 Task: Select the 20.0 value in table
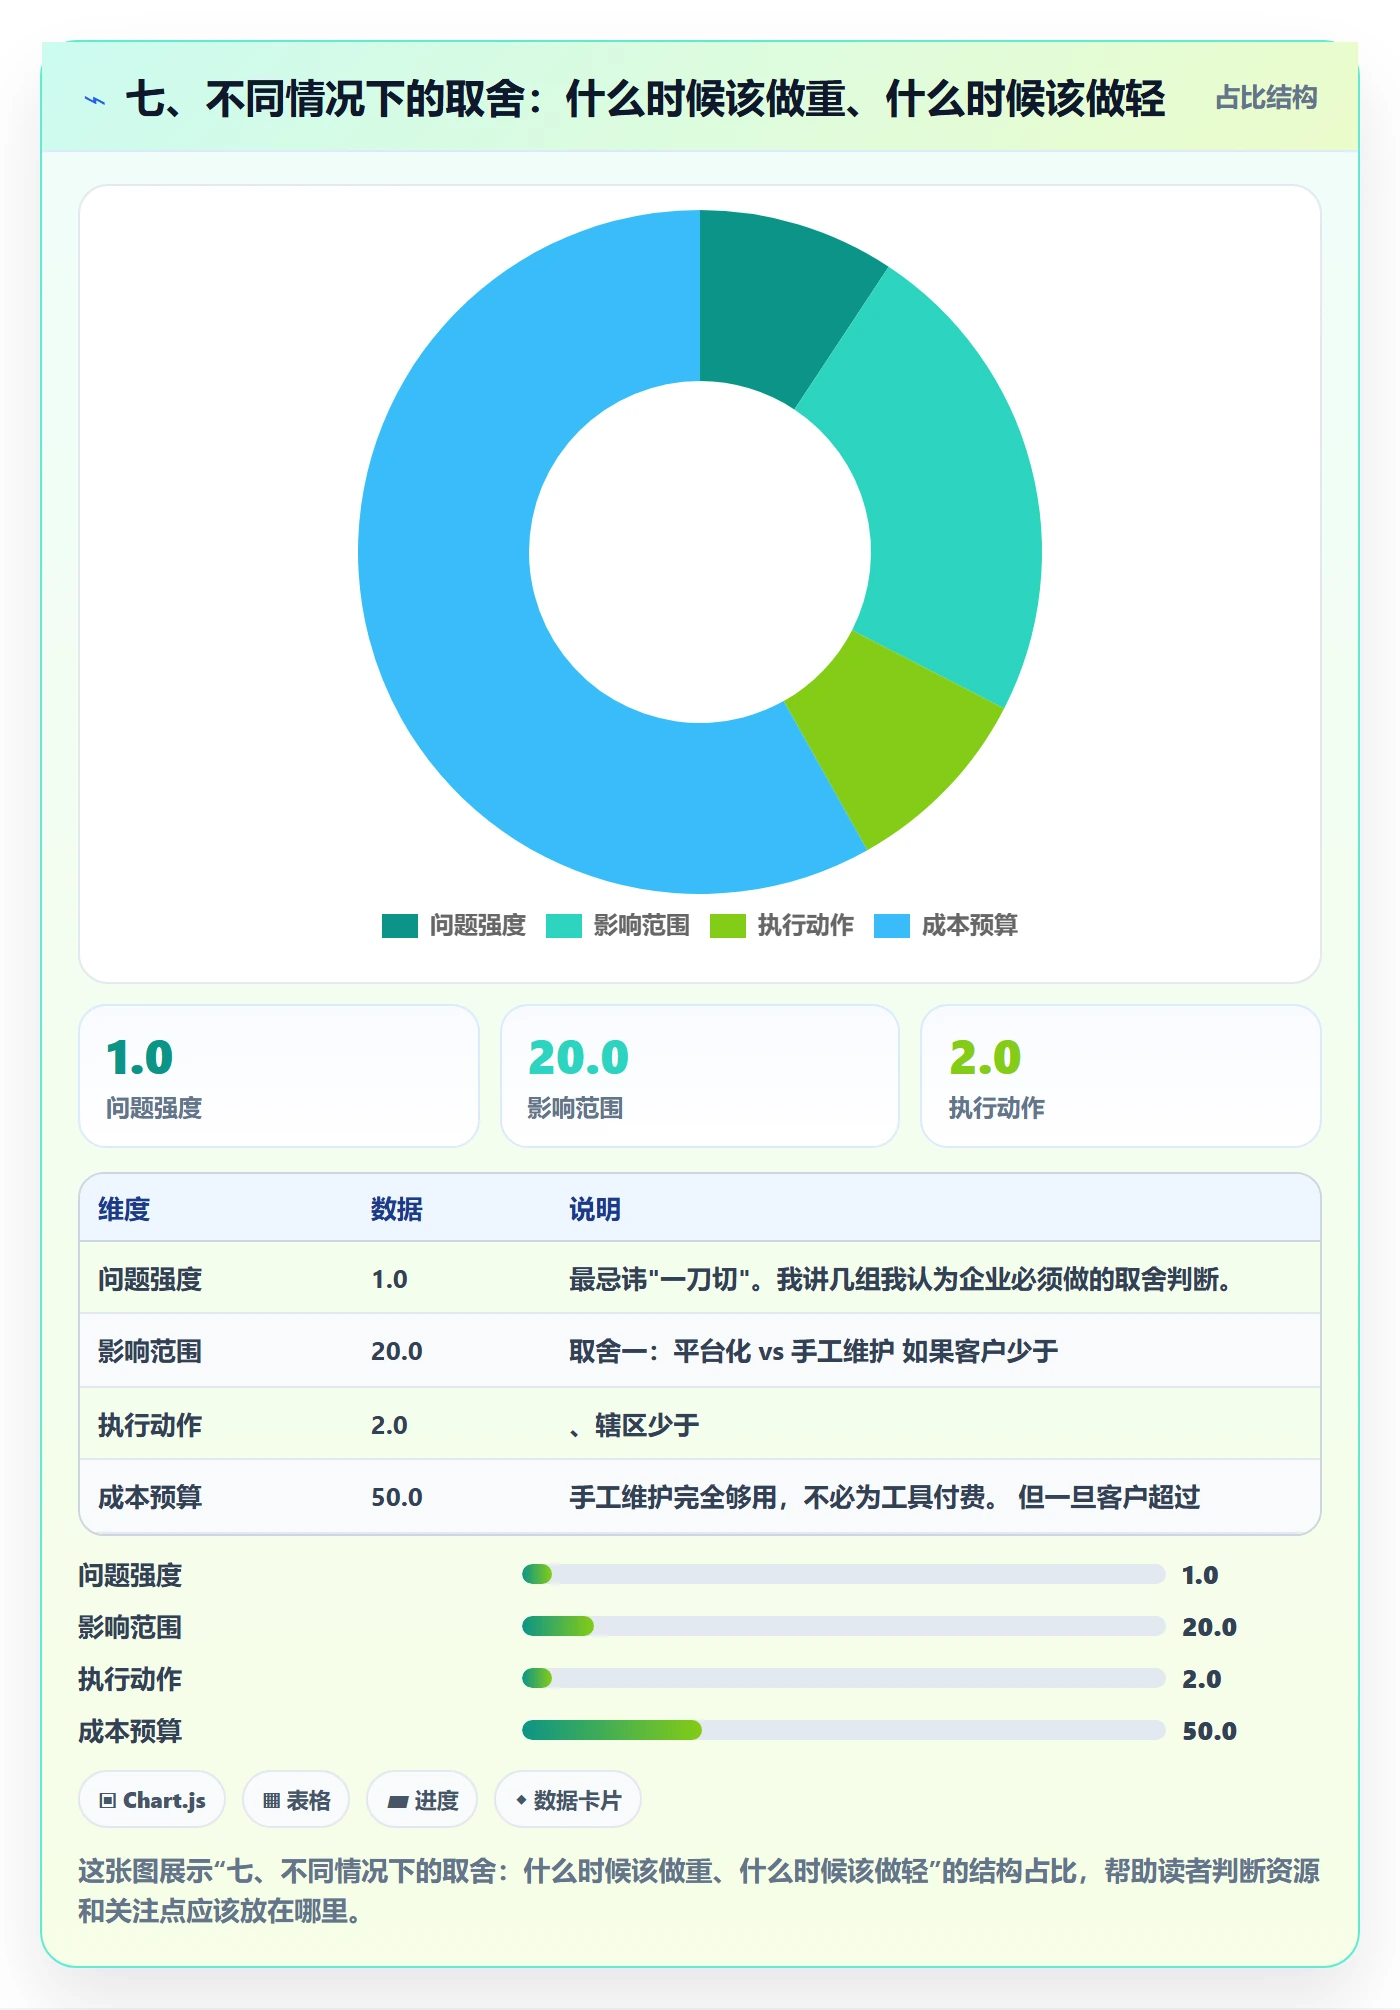(x=397, y=1351)
